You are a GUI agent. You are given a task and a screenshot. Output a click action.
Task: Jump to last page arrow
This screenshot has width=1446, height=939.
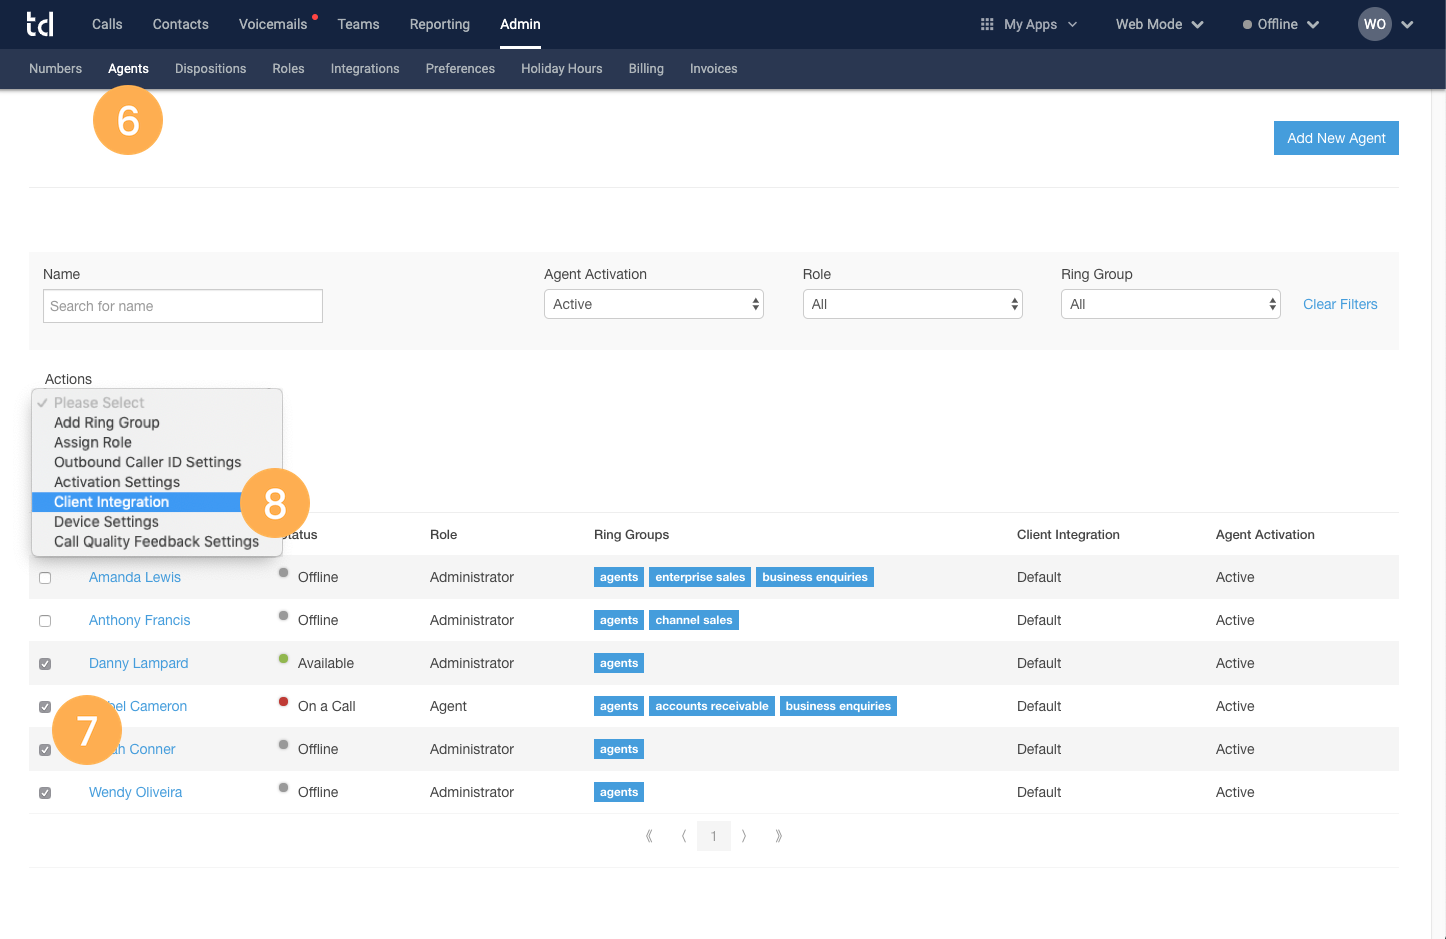pyautogui.click(x=778, y=836)
